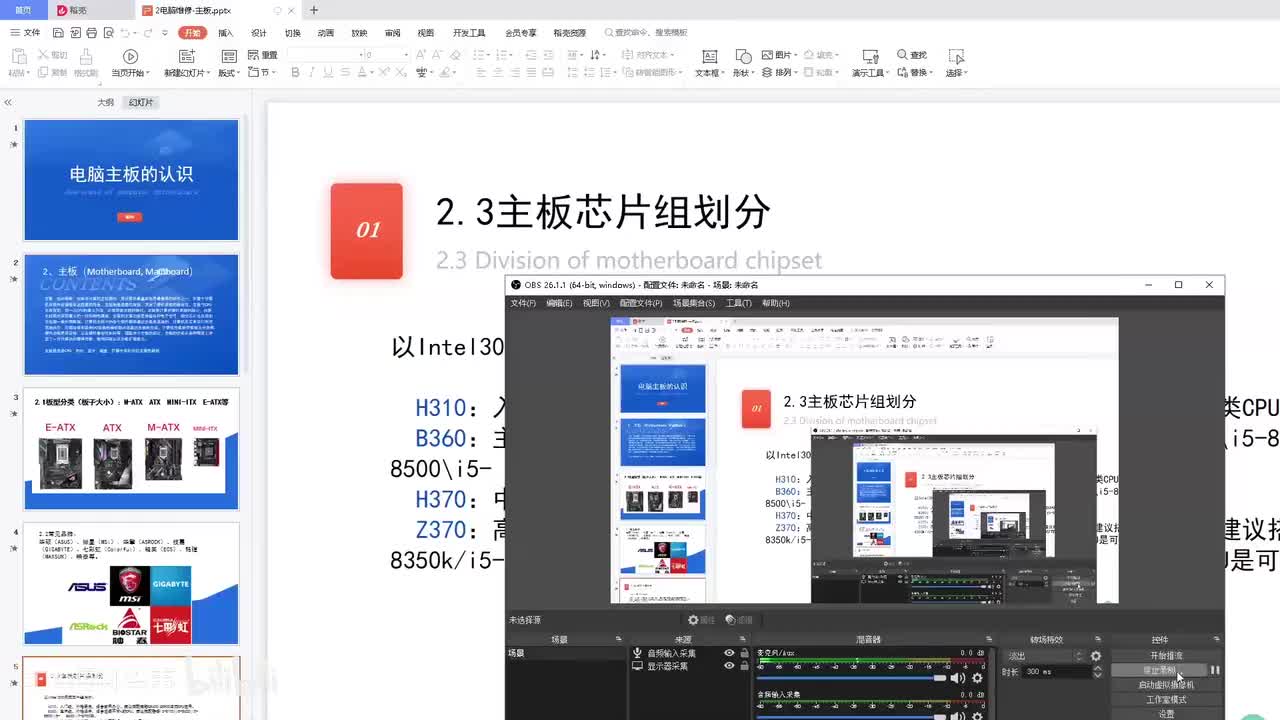Click the increase font size icon
This screenshot has width=1280, height=720.
coord(422,54)
